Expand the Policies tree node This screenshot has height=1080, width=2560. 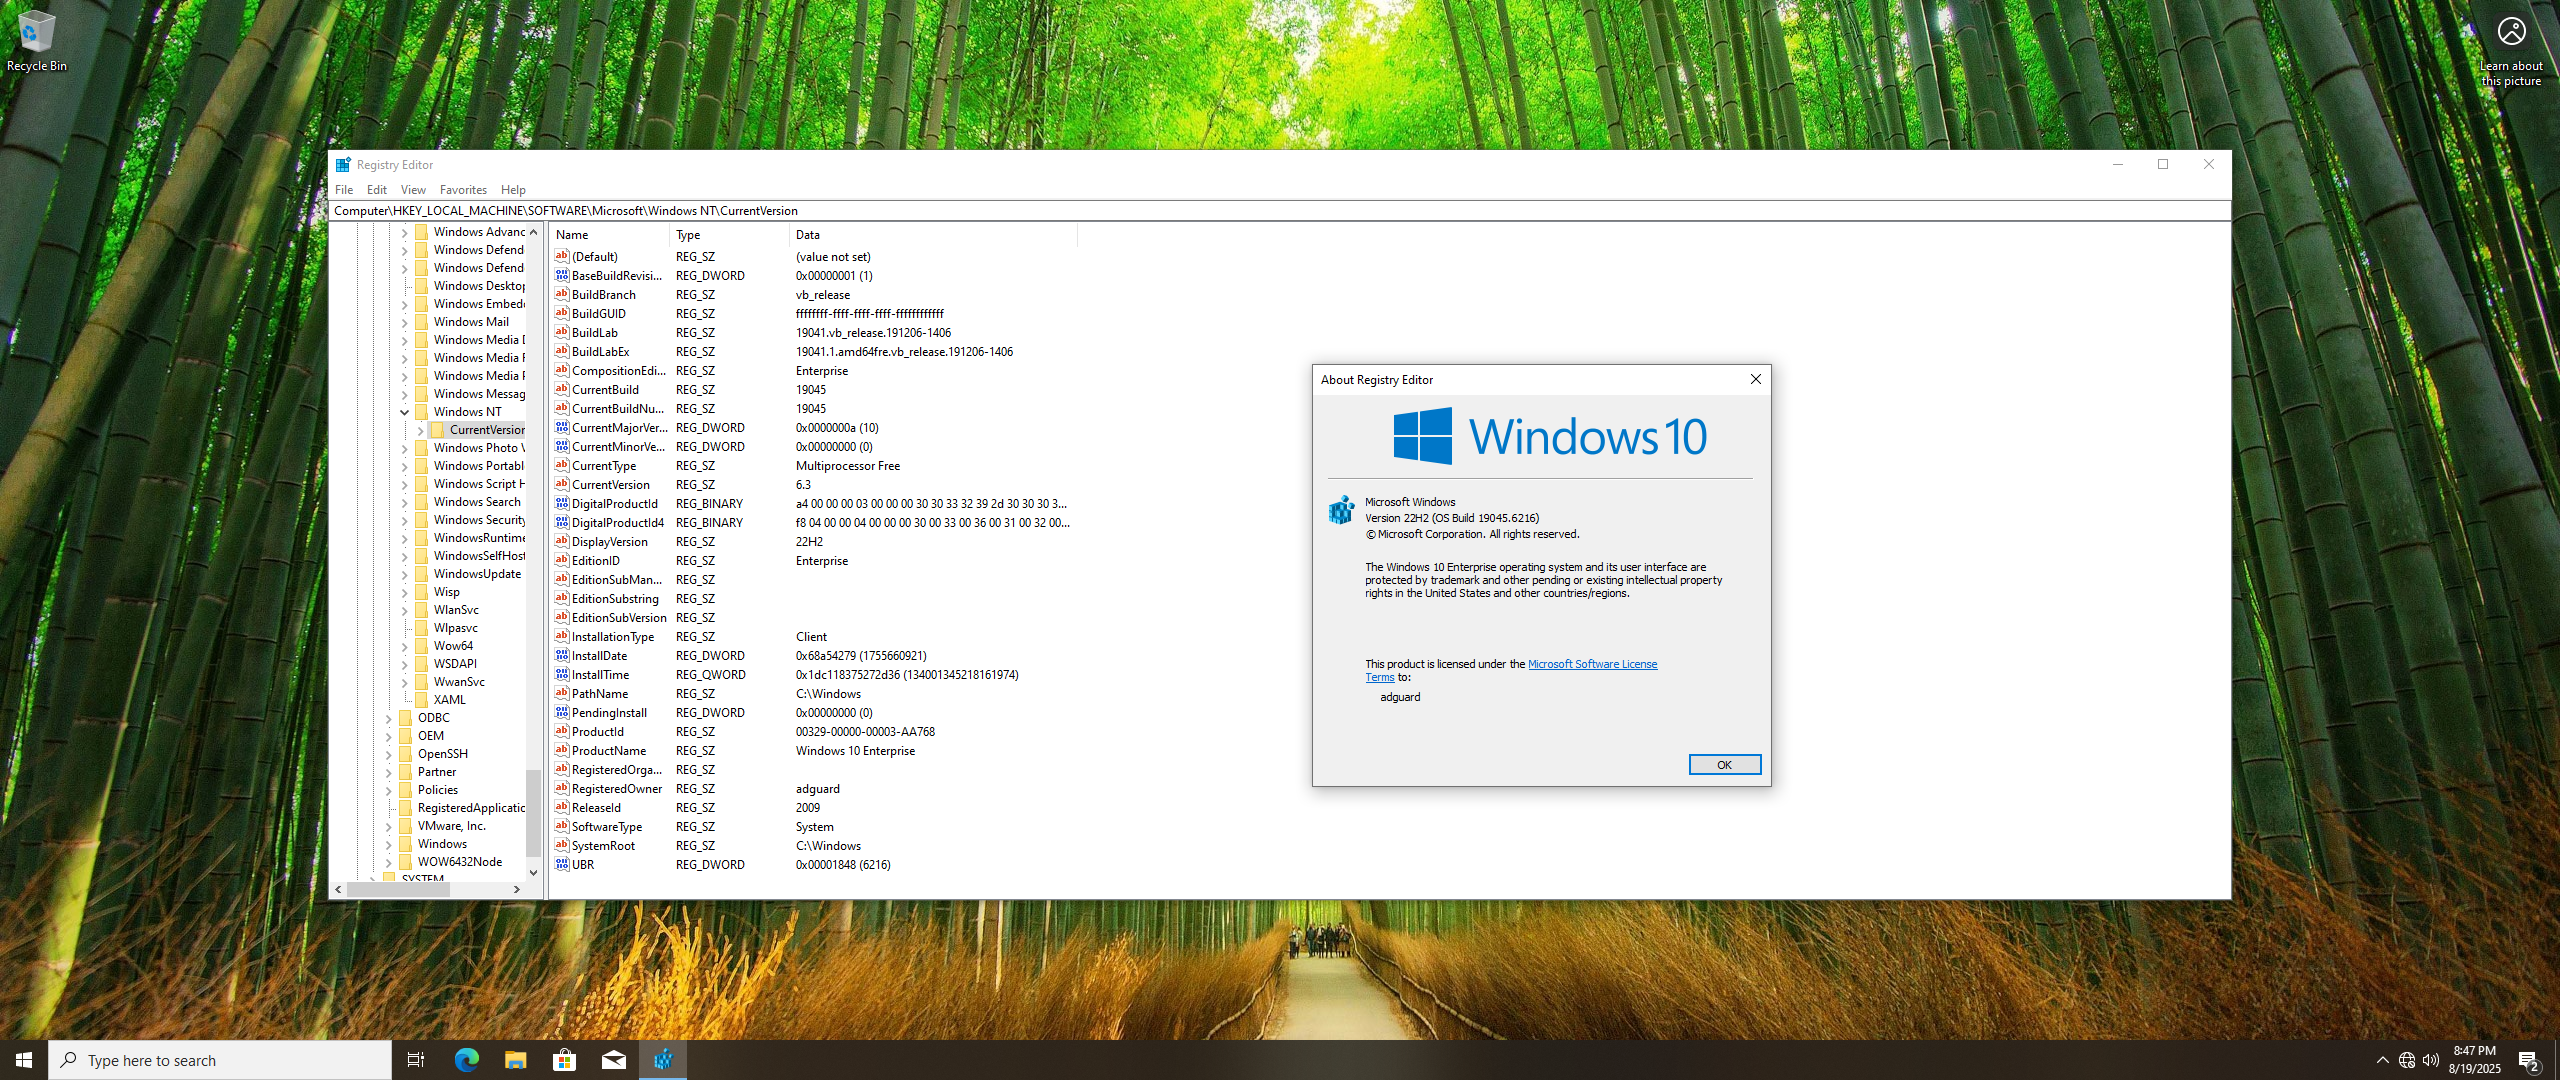pyautogui.click(x=388, y=790)
